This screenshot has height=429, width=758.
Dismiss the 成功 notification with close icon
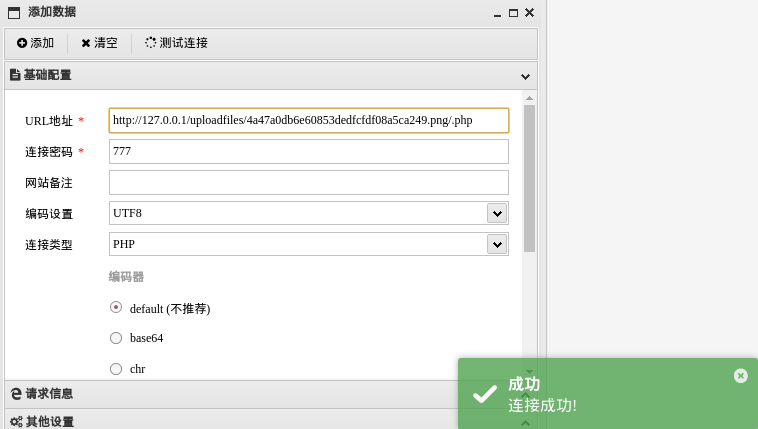pyautogui.click(x=741, y=376)
